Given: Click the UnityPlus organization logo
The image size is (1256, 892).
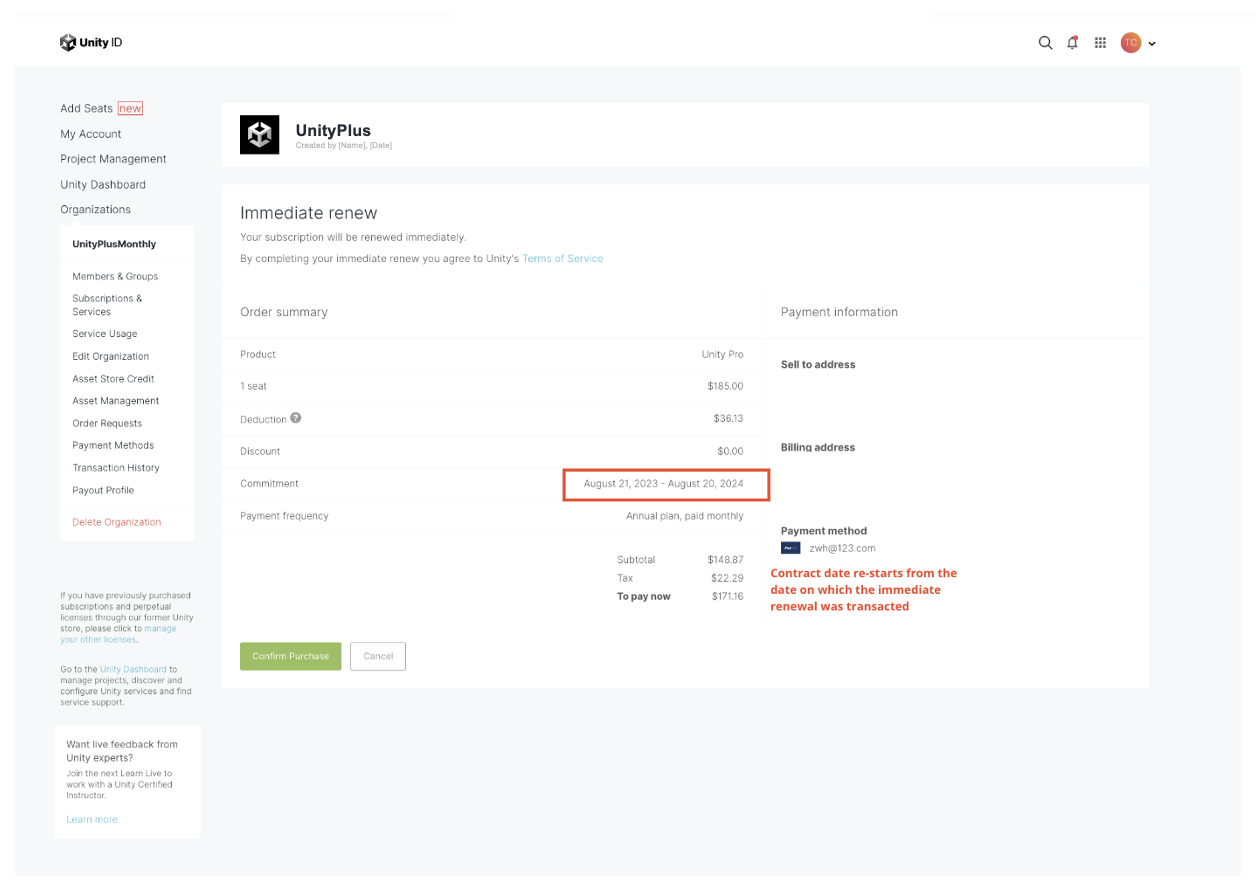Looking at the screenshot, I should 260,135.
